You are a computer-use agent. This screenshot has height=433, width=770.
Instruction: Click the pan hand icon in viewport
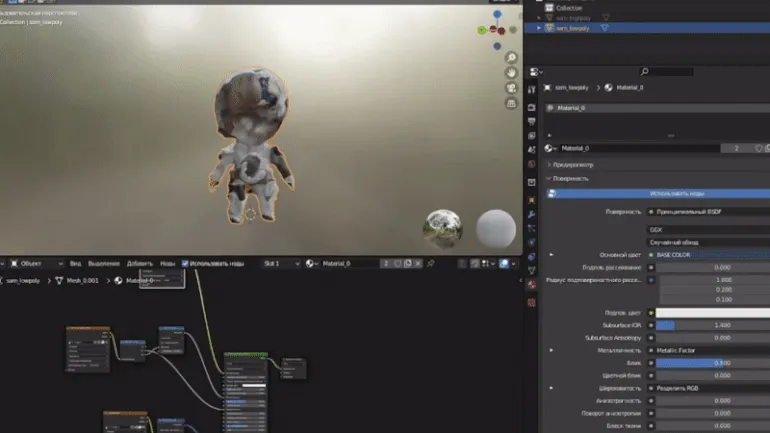click(x=512, y=73)
